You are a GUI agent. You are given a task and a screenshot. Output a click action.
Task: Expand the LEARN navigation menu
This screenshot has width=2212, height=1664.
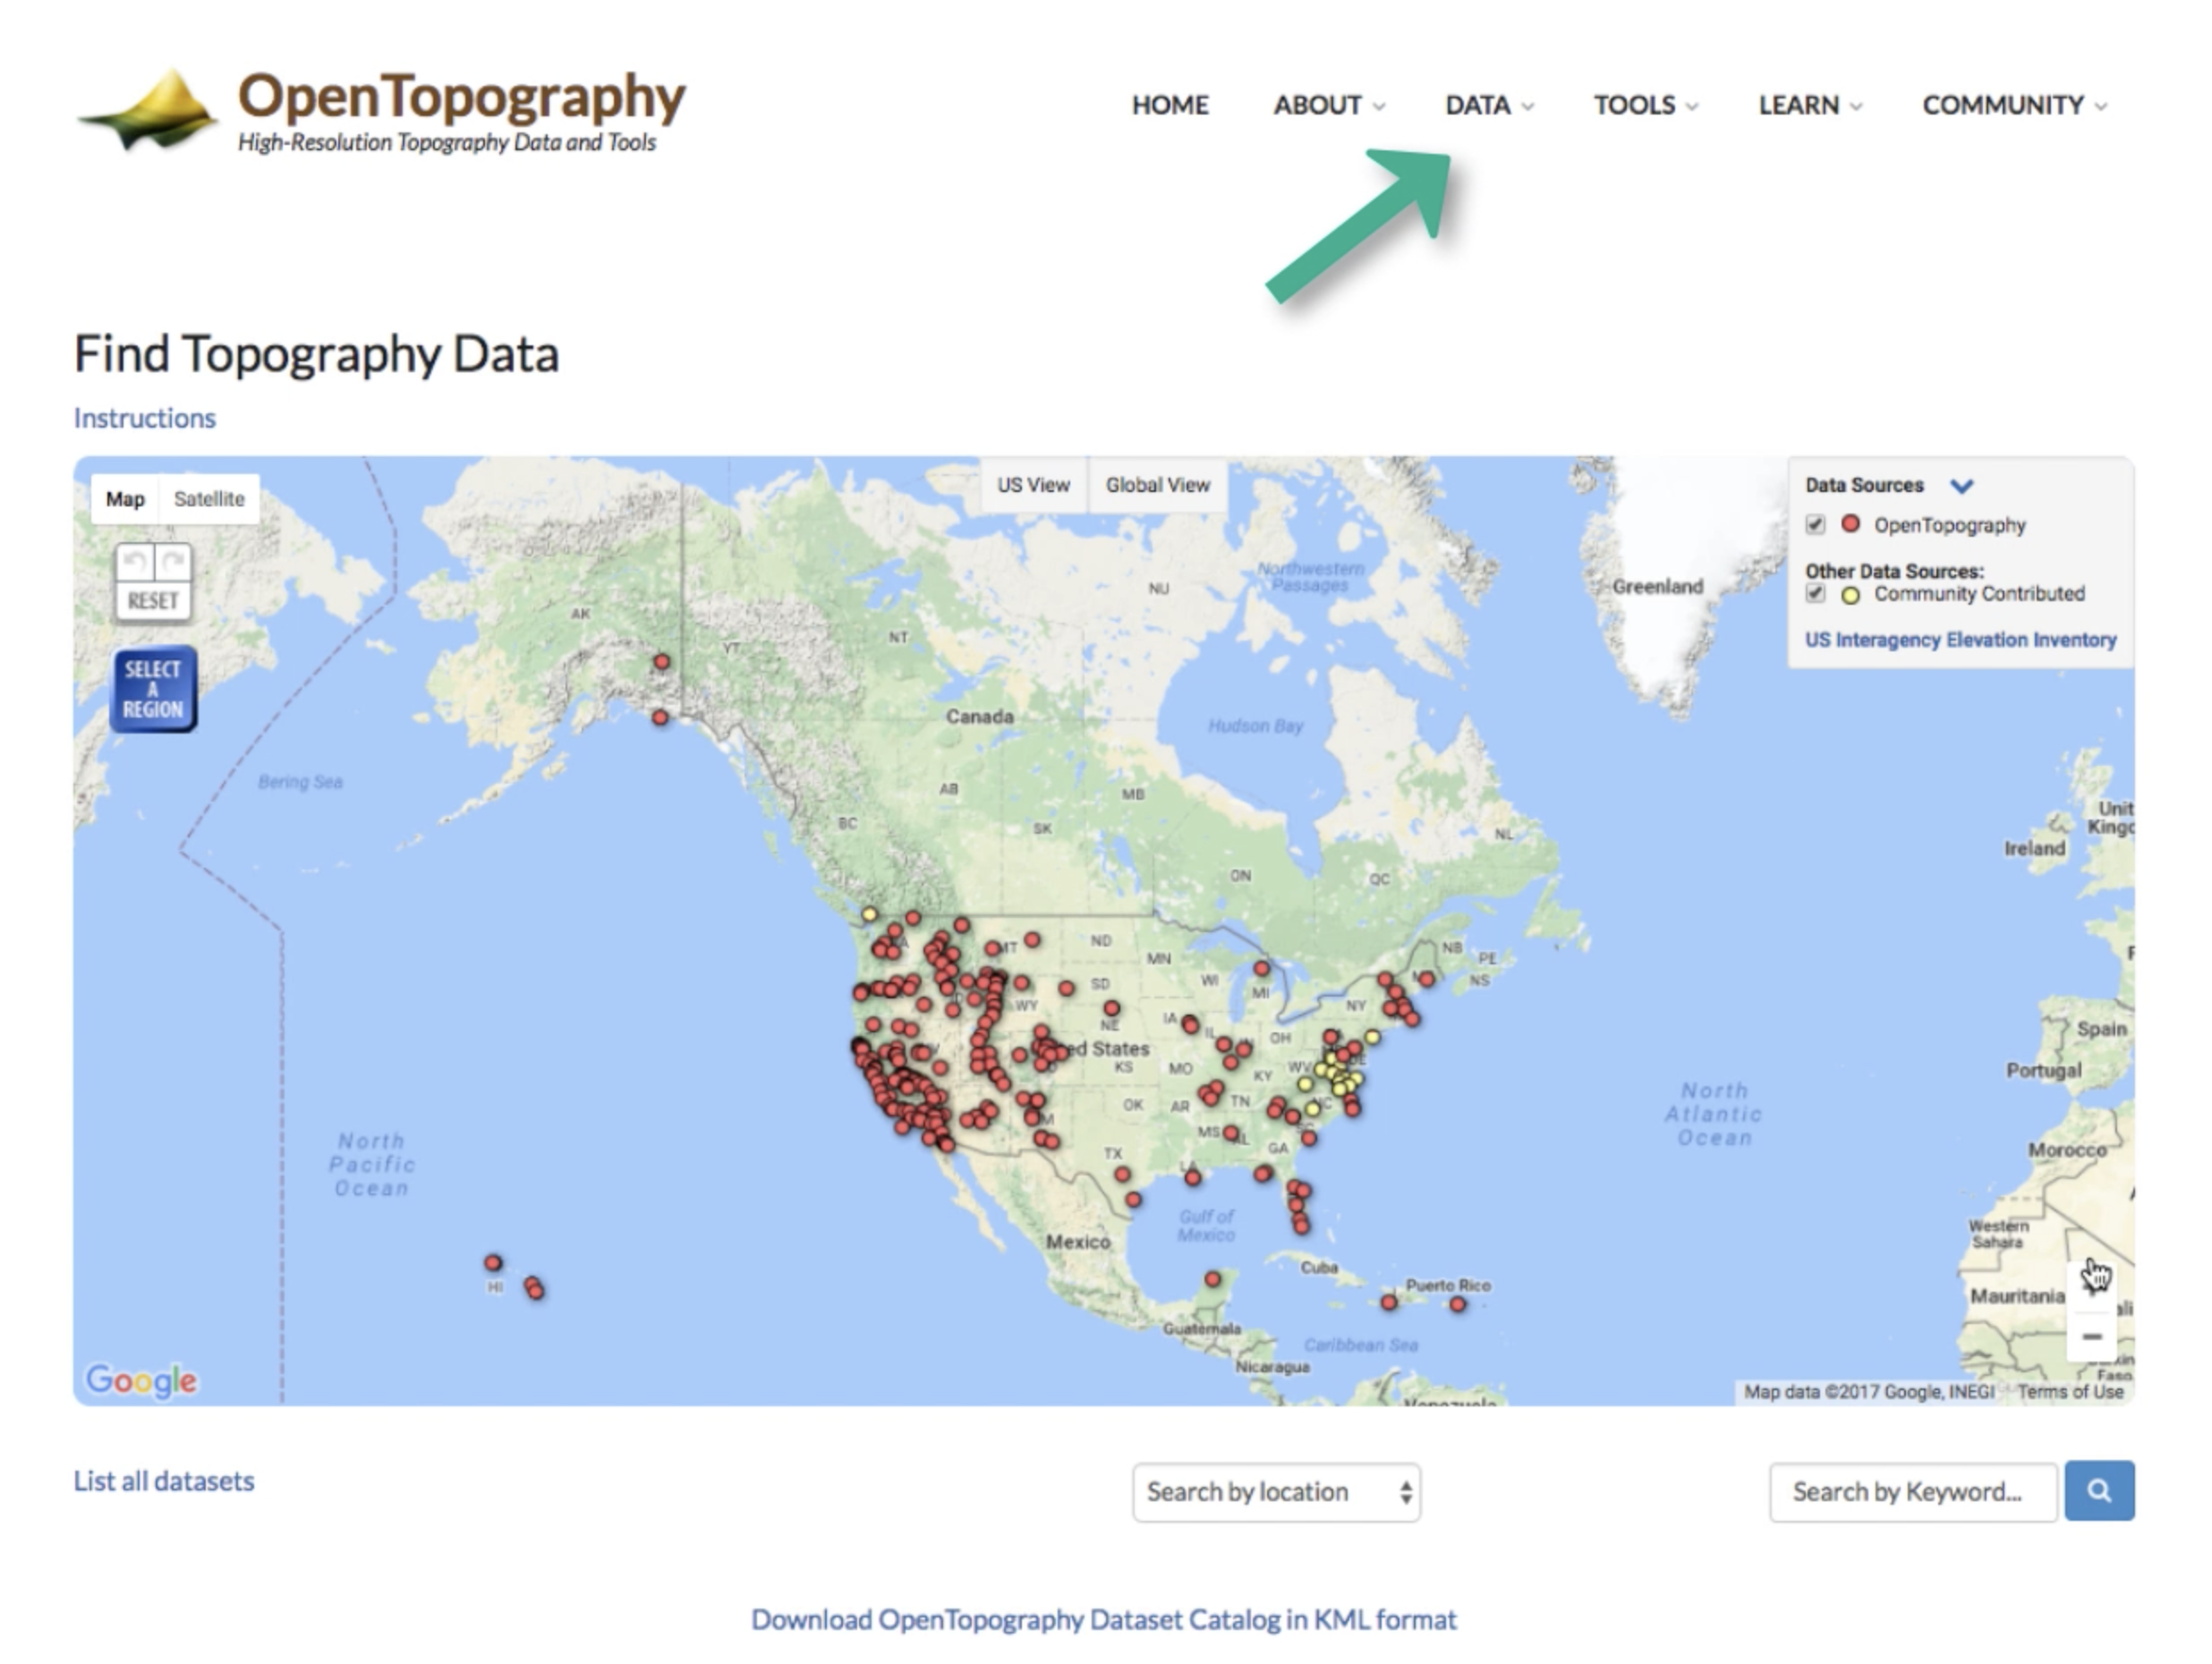[x=1810, y=105]
